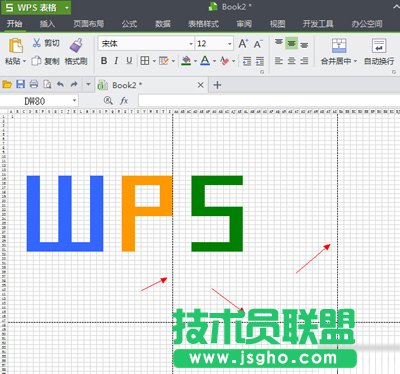Click the clear formatting eraser icon
Image resolution: width=400 pixels, height=374 pixels.
click(225, 61)
